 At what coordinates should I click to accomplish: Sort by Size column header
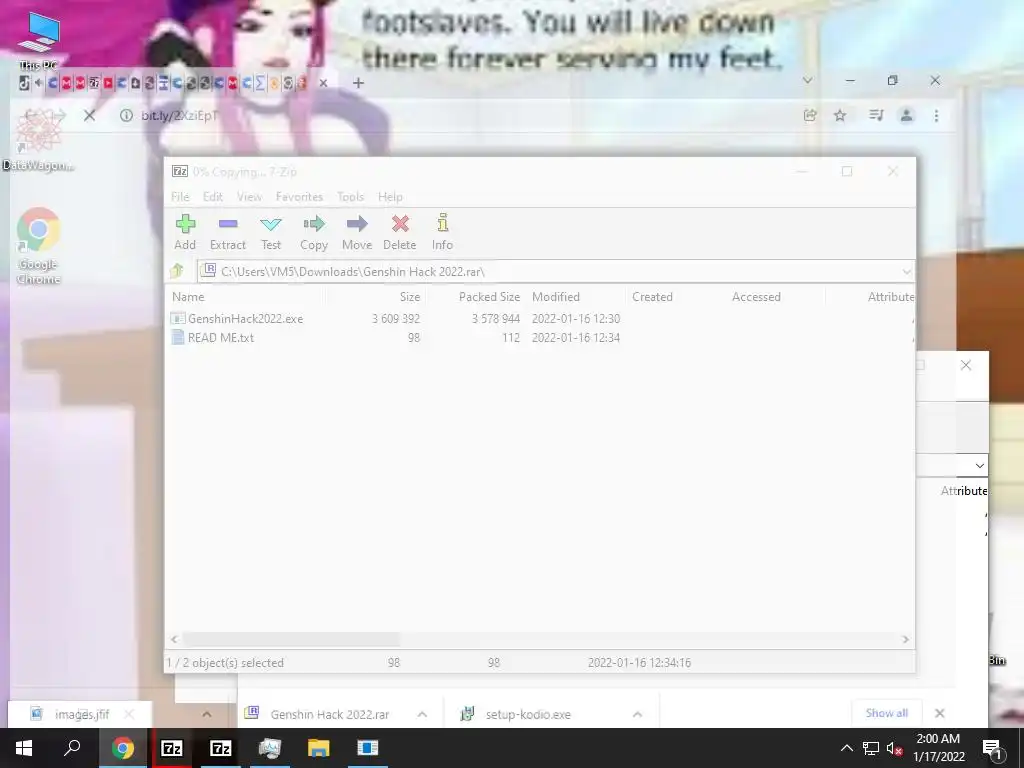pyautogui.click(x=409, y=296)
